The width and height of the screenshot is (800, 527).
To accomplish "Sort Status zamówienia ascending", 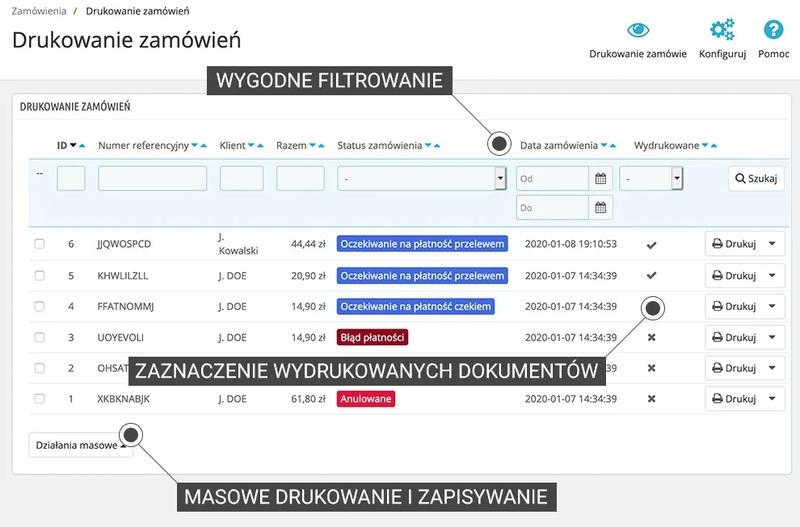I will point(437,145).
